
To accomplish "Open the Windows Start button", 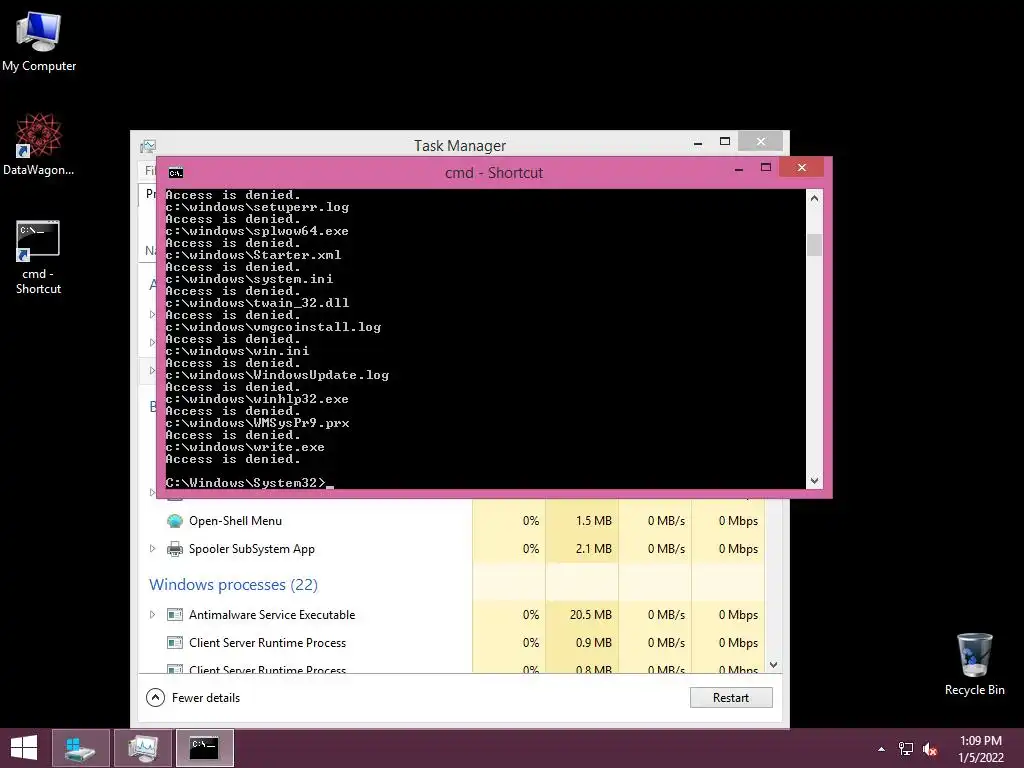I will [24, 748].
